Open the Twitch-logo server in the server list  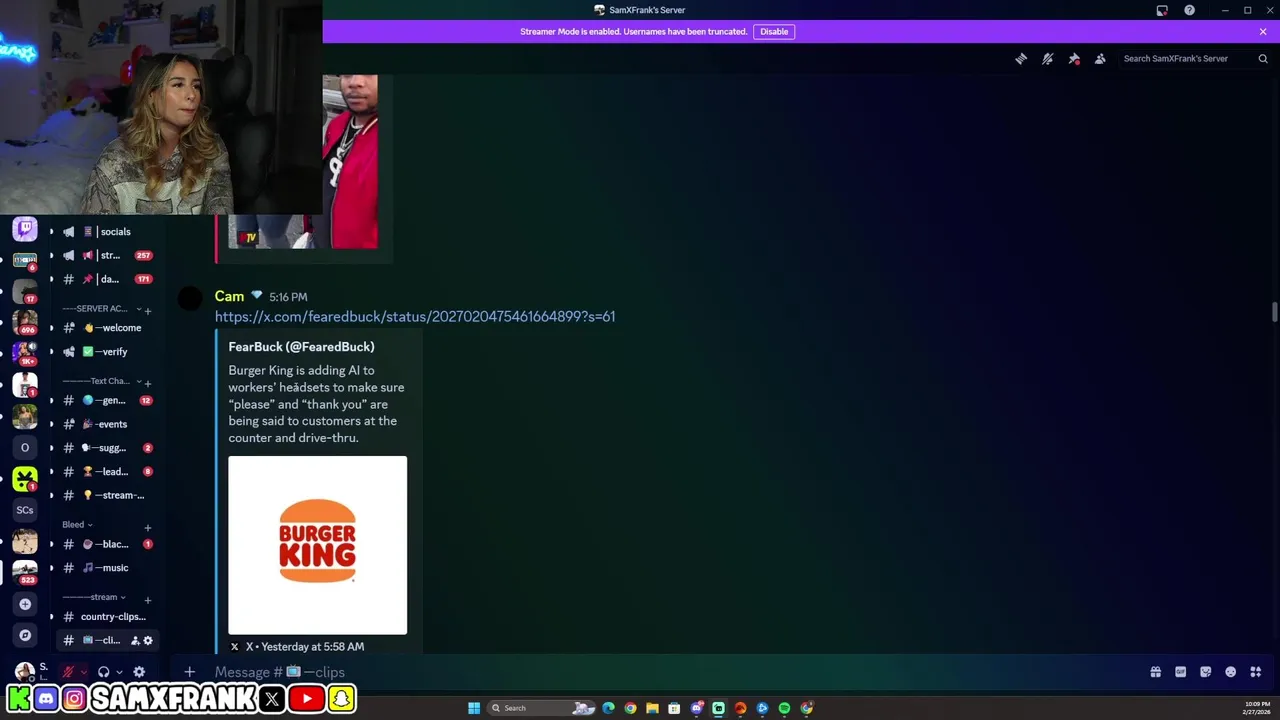click(25, 229)
